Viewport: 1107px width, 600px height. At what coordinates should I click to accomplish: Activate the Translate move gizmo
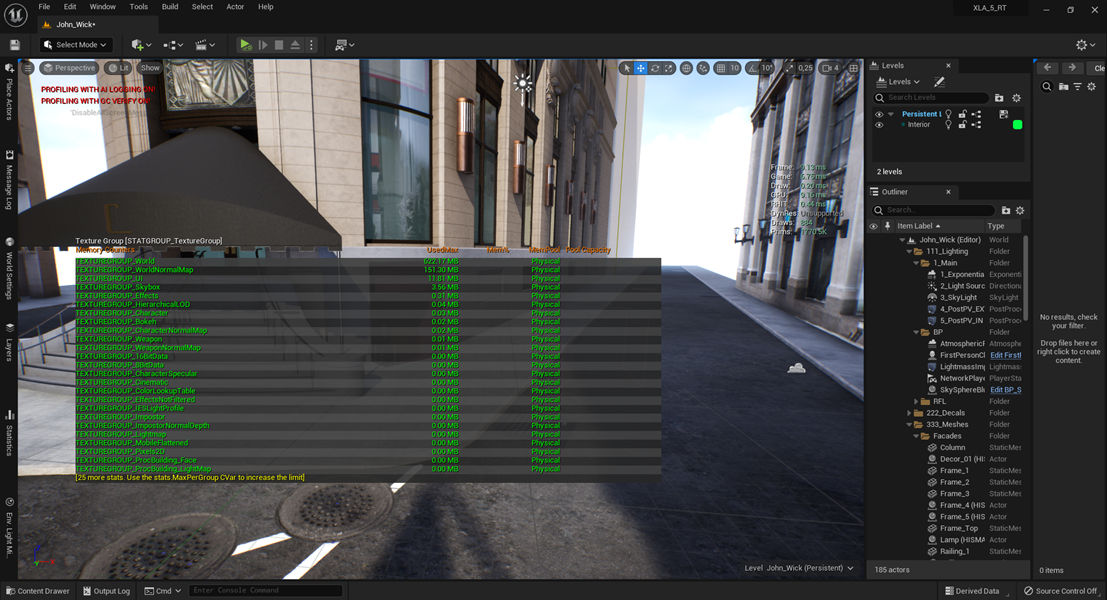[x=640, y=68]
